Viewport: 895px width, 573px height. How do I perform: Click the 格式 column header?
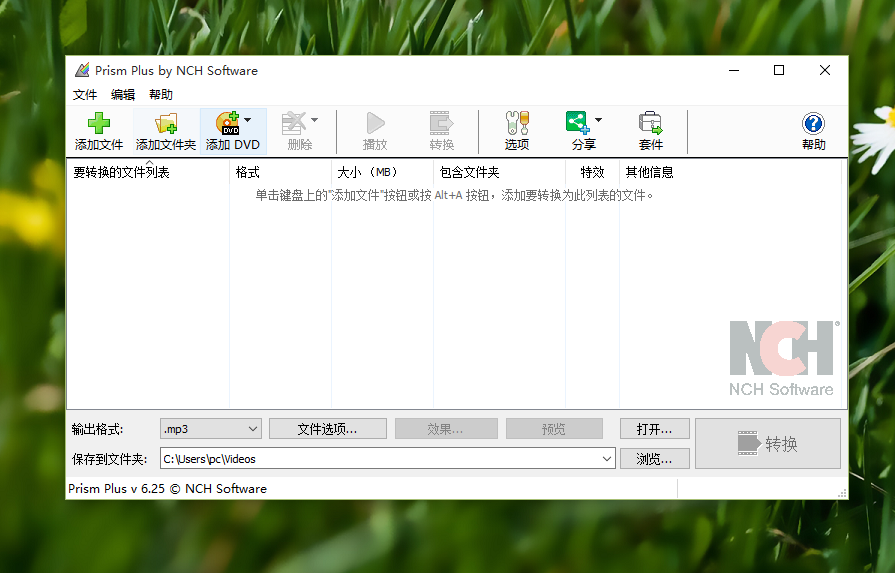click(x=280, y=172)
